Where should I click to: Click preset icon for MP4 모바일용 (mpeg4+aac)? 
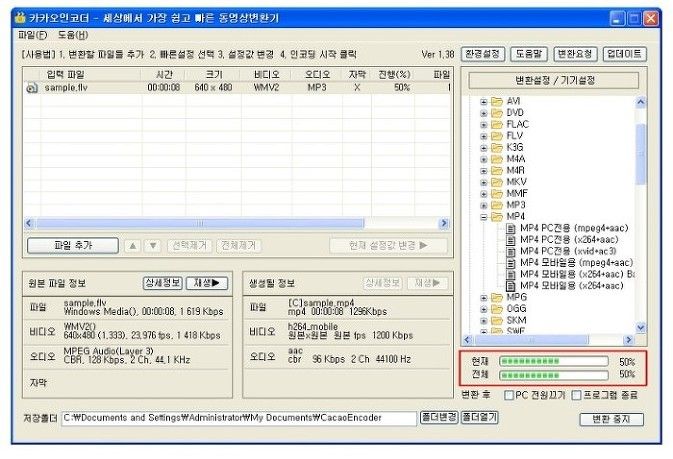511,263
